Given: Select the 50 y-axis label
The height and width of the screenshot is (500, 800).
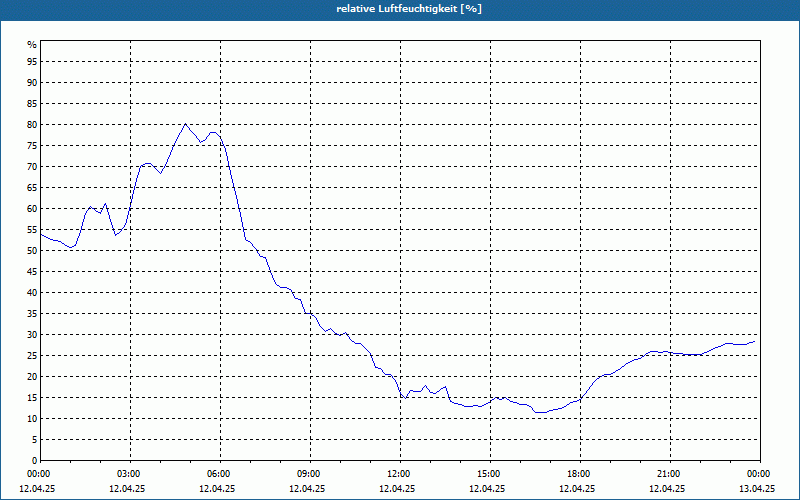Looking at the screenshot, I should [x=32, y=251].
